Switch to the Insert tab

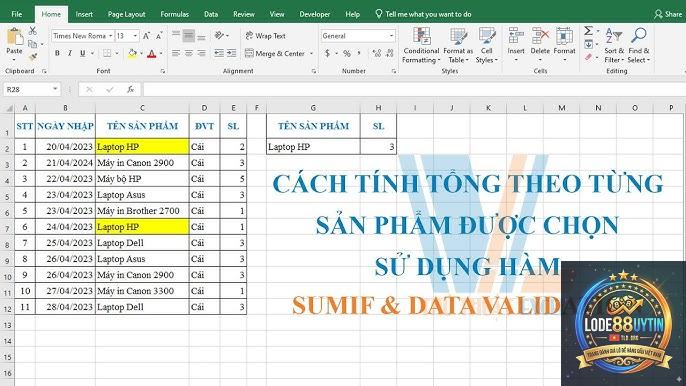click(x=84, y=14)
